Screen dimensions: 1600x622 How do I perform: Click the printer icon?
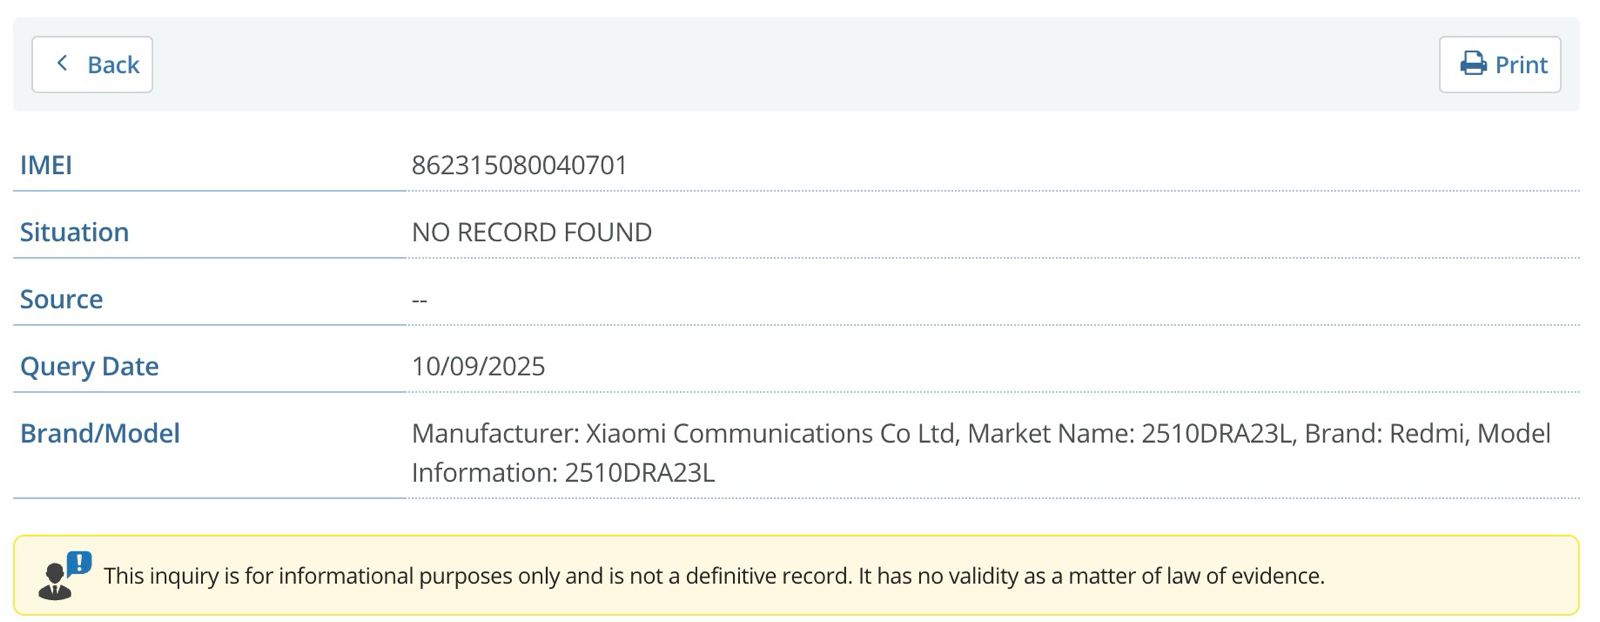(x=1473, y=65)
